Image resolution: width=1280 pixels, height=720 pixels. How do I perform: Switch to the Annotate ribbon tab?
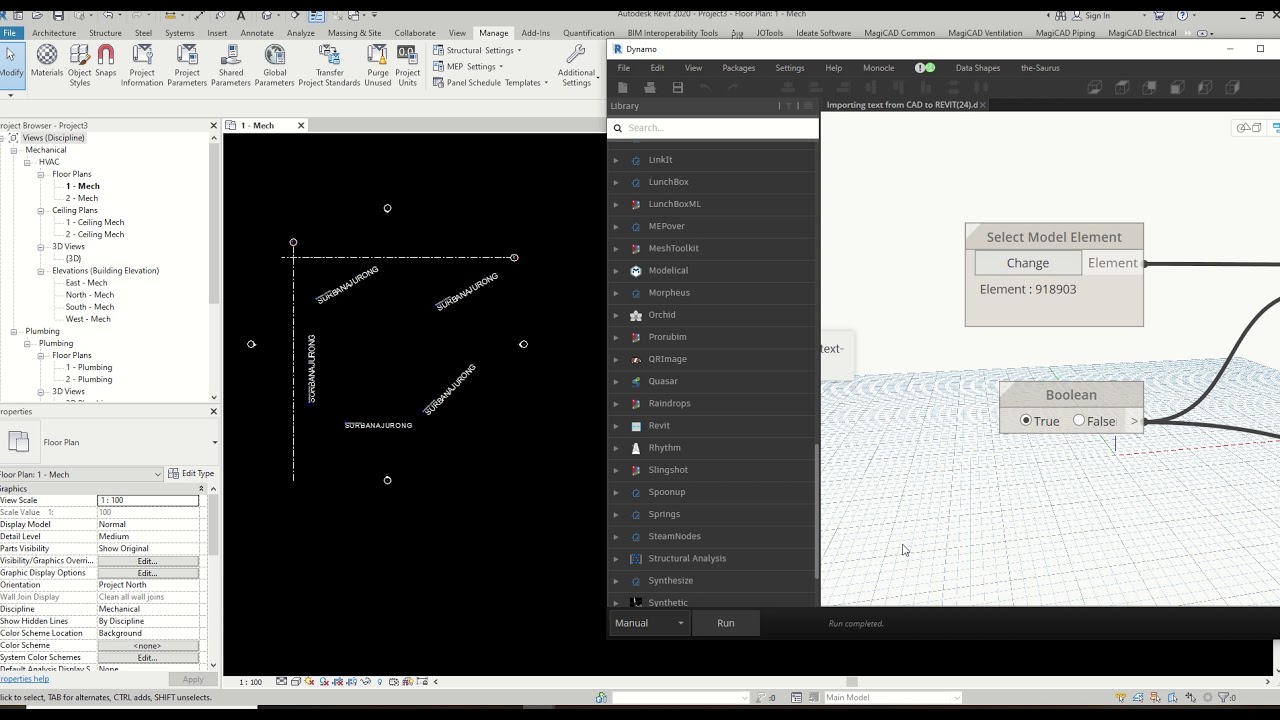click(257, 33)
